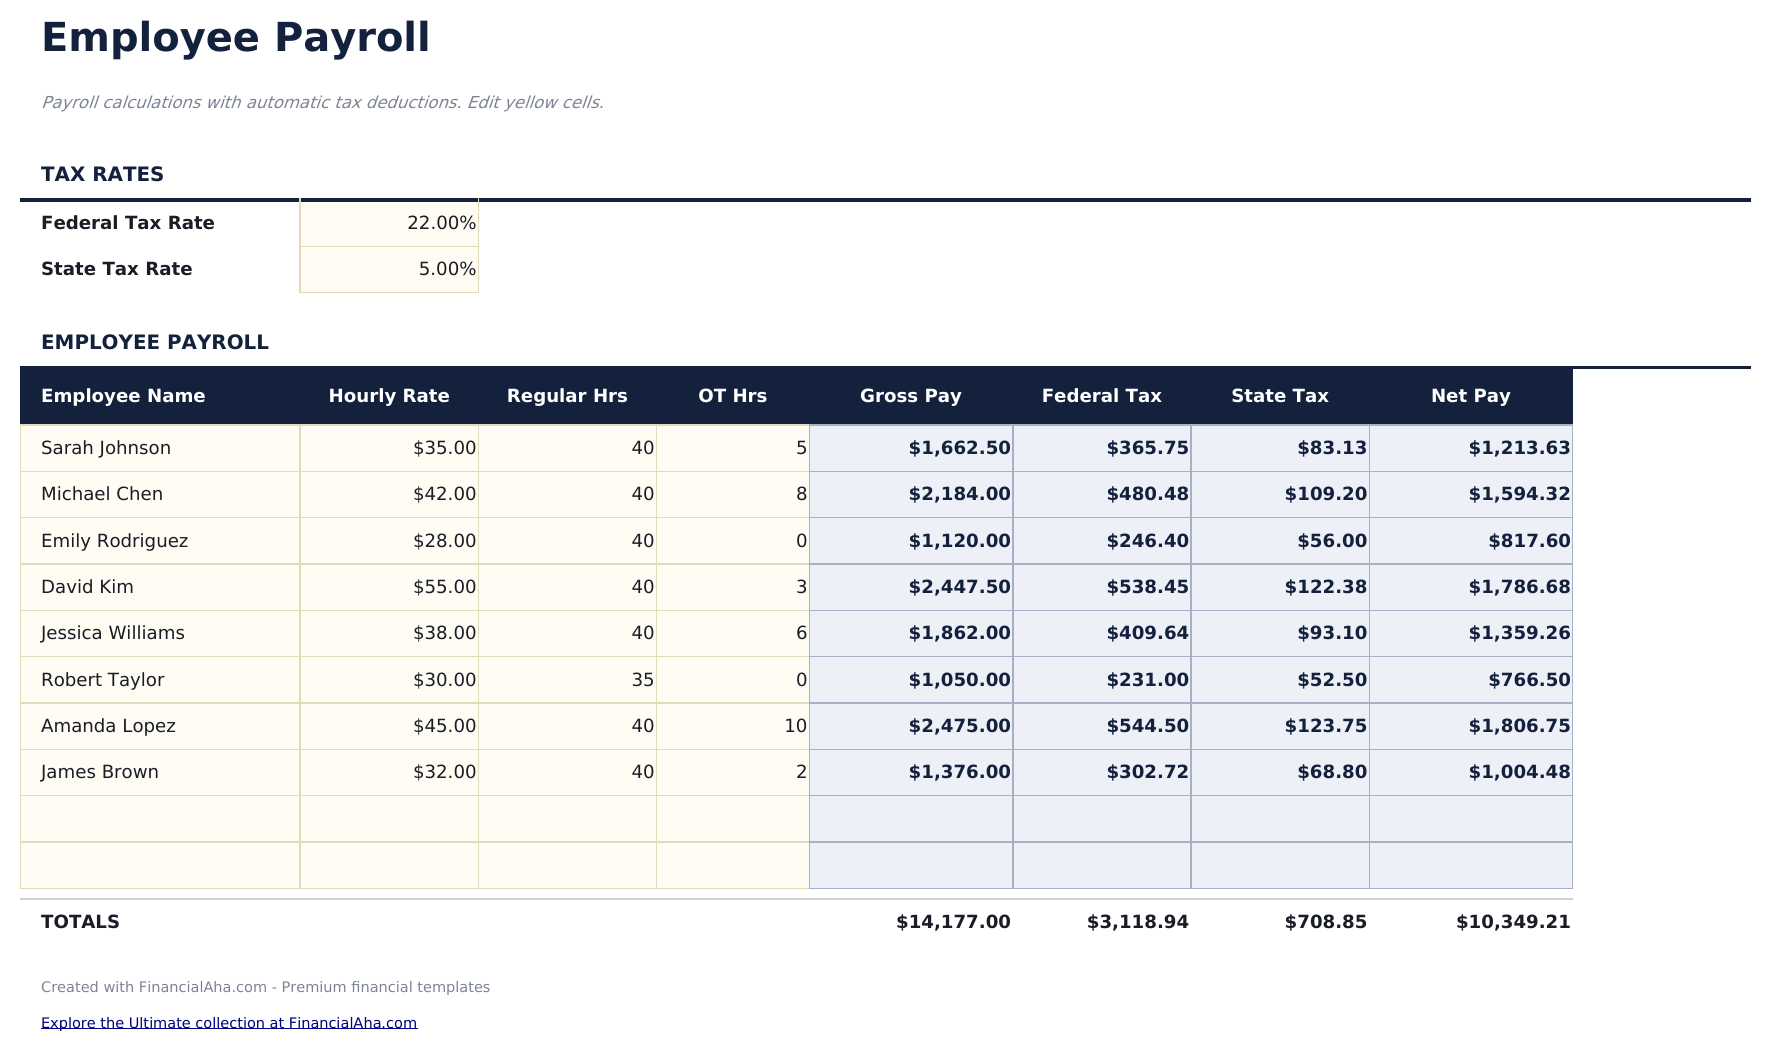Select the Federal Tax column header
This screenshot has height=1051, width=1771.
pyautogui.click(x=1101, y=395)
